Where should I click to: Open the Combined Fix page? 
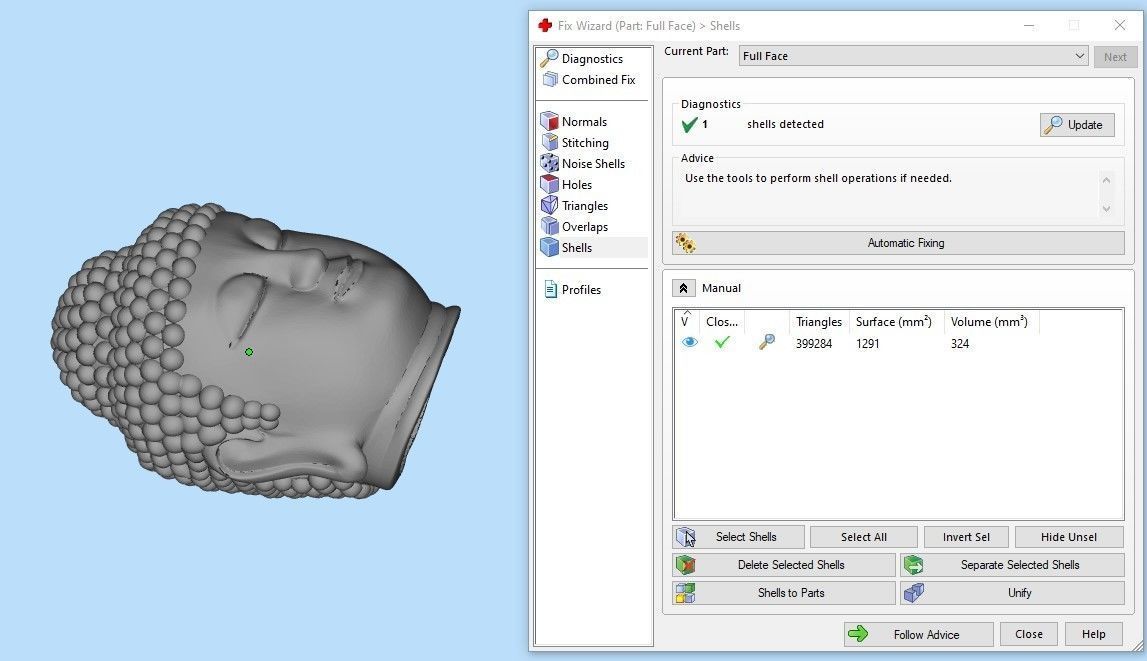point(589,80)
